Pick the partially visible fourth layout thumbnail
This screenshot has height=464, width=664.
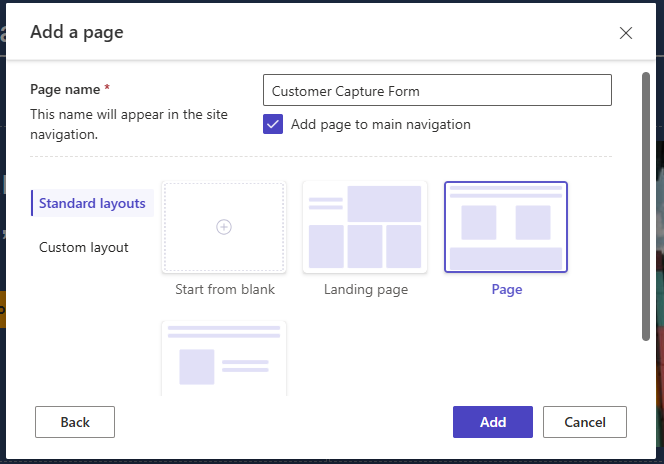[x=224, y=358]
